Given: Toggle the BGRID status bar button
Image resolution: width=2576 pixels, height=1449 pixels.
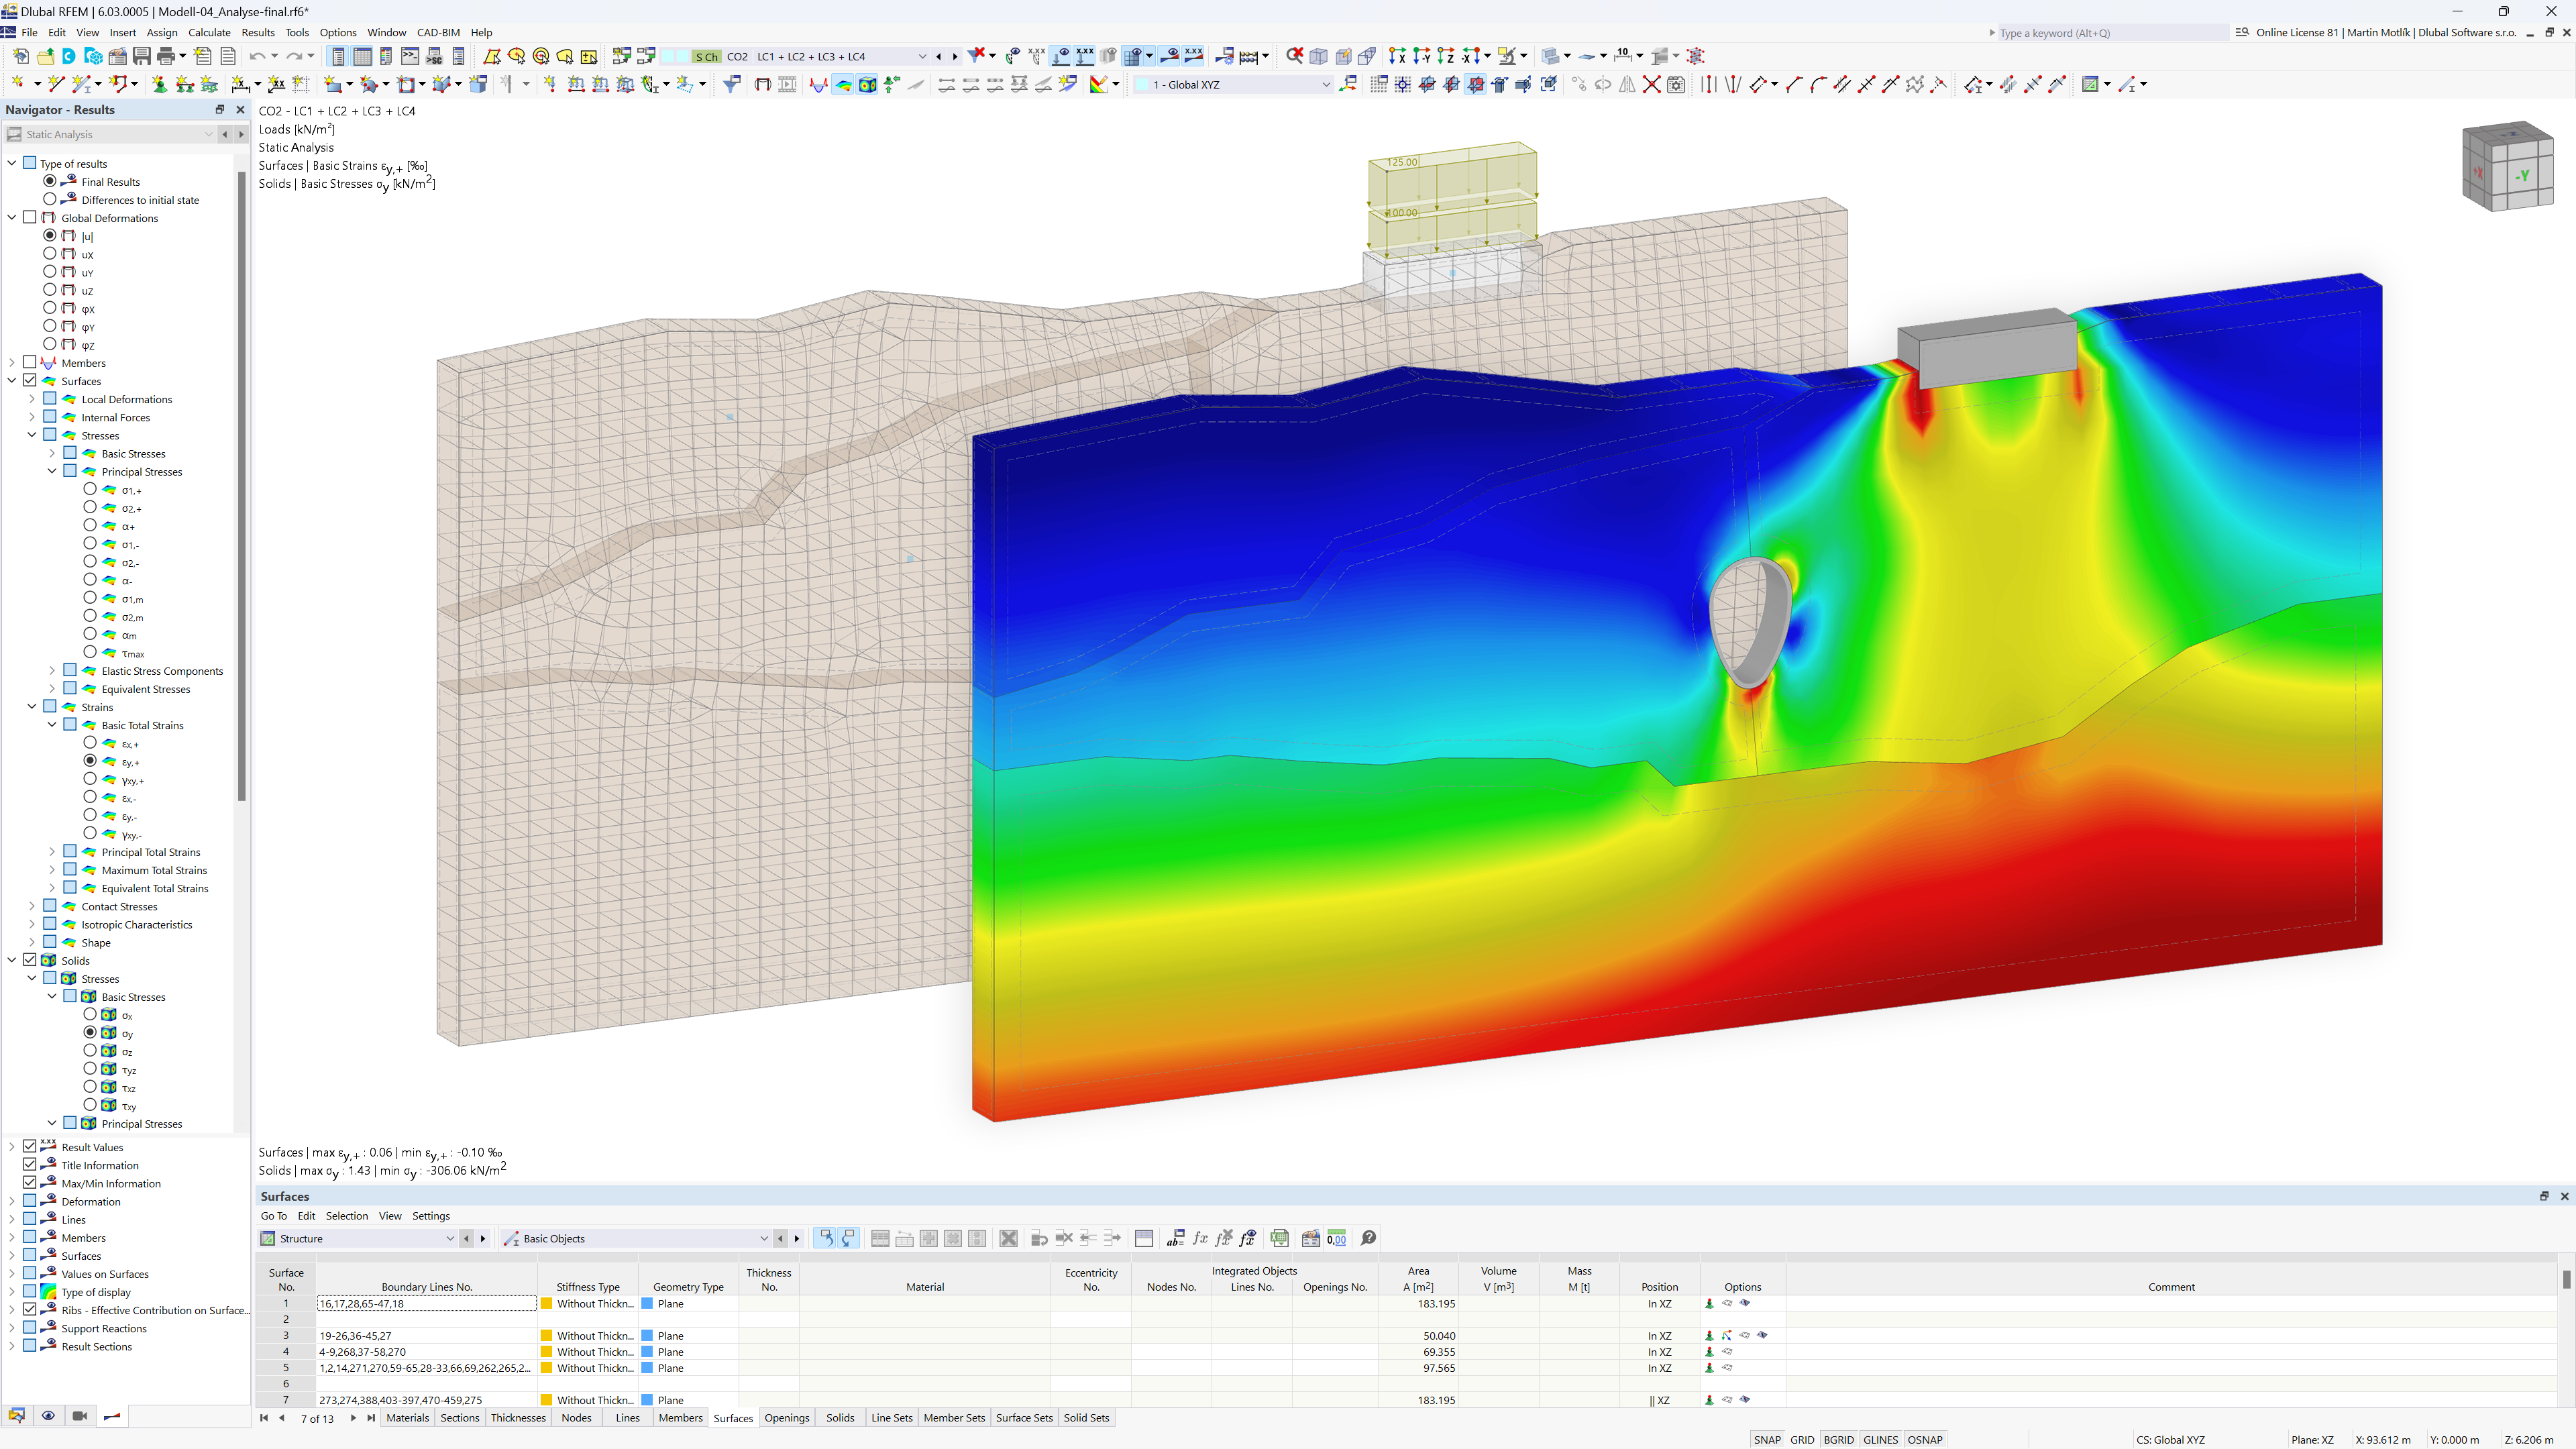Looking at the screenshot, I should pyautogui.click(x=1840, y=1437).
